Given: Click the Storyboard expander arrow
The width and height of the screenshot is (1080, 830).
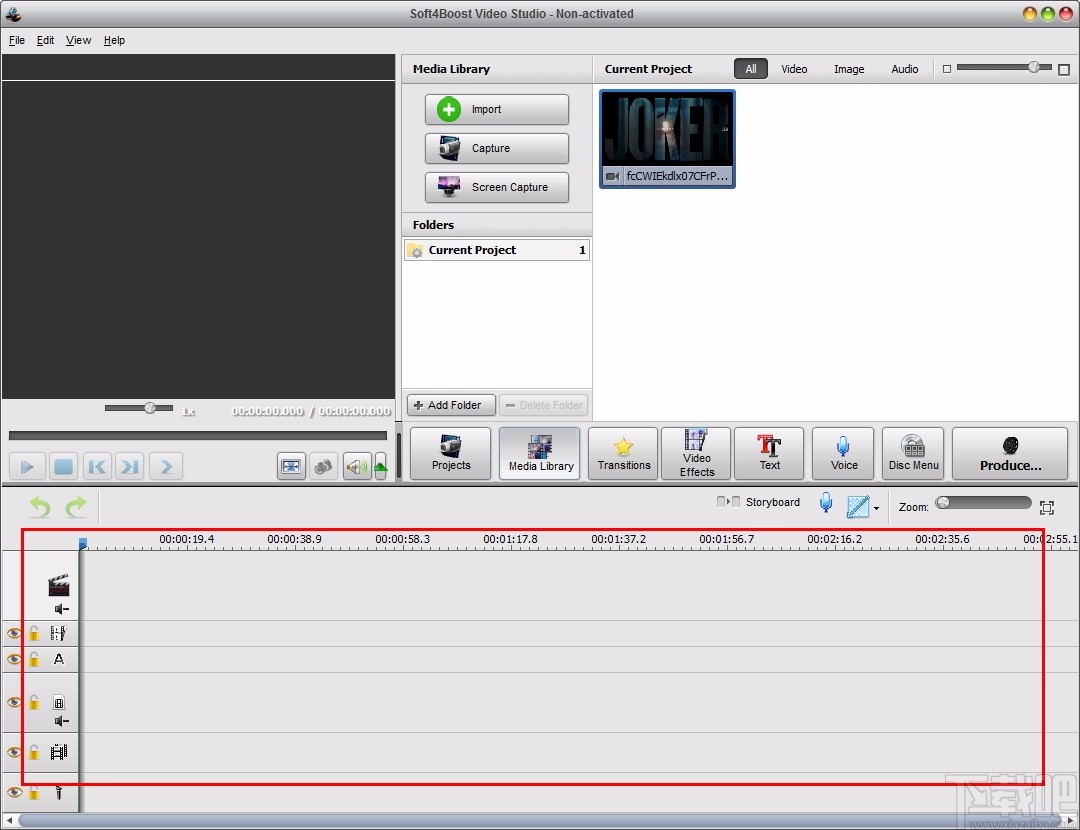Looking at the screenshot, I should 728,502.
